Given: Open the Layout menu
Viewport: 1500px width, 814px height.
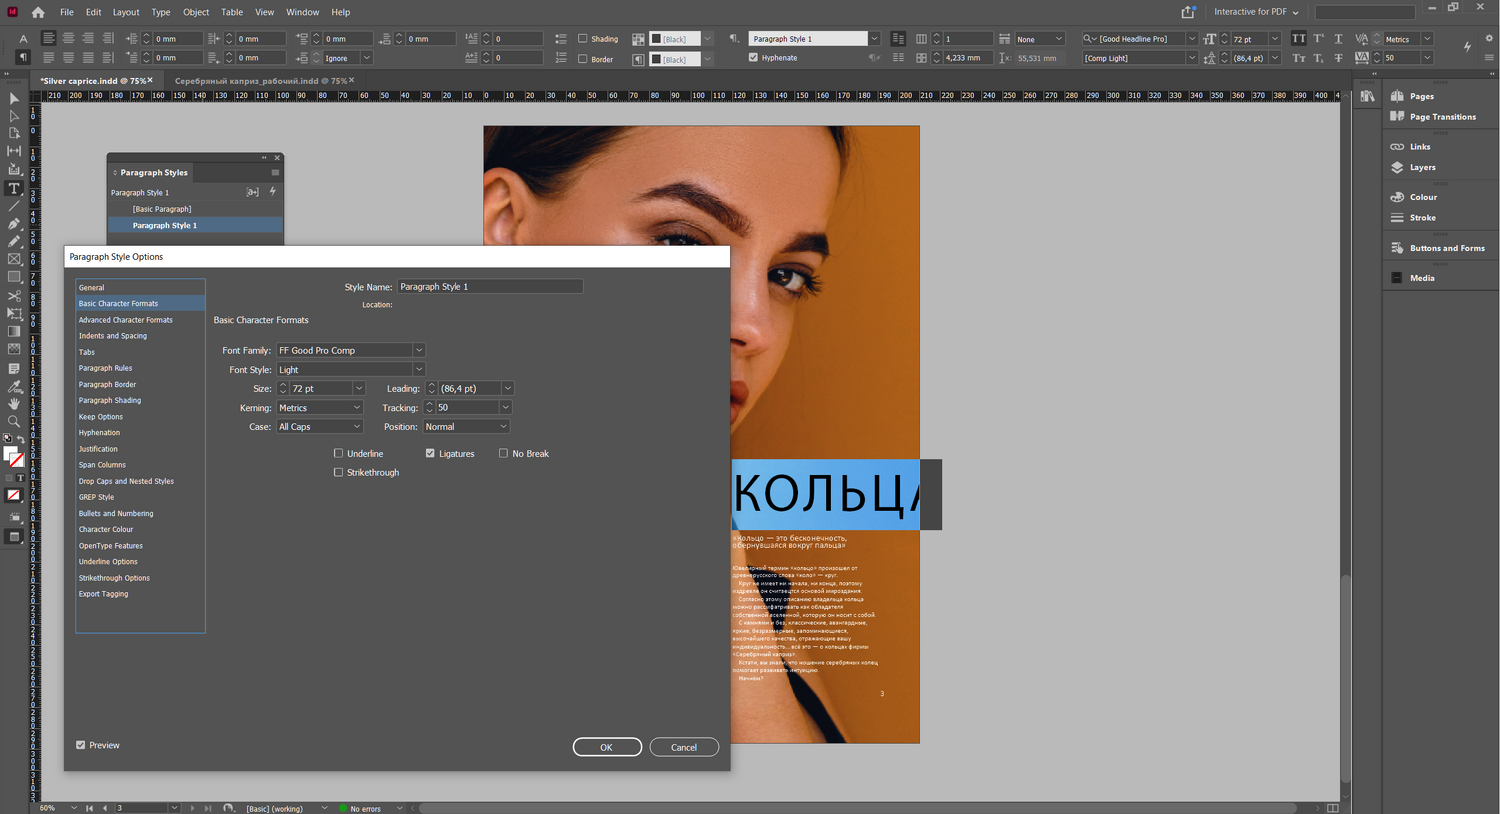Looking at the screenshot, I should (126, 12).
